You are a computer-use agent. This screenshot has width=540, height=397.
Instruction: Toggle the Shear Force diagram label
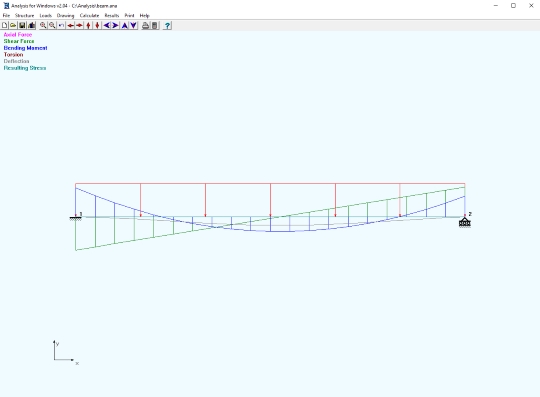tap(19, 41)
